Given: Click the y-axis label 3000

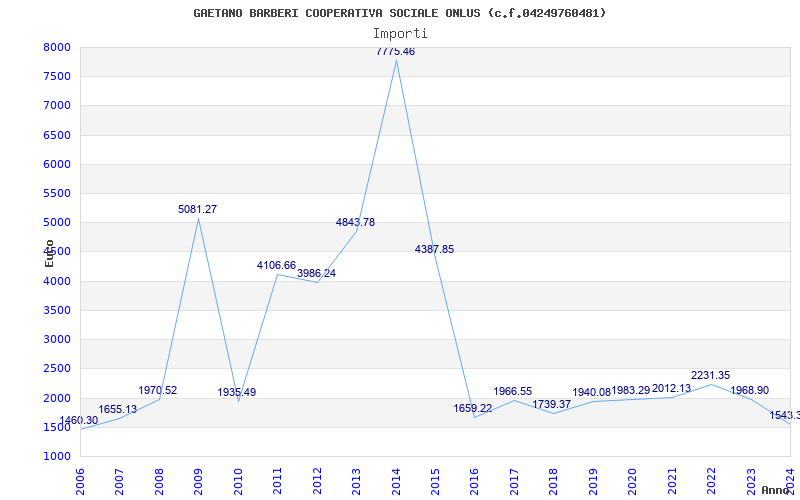Looking at the screenshot, I should (x=57, y=339).
